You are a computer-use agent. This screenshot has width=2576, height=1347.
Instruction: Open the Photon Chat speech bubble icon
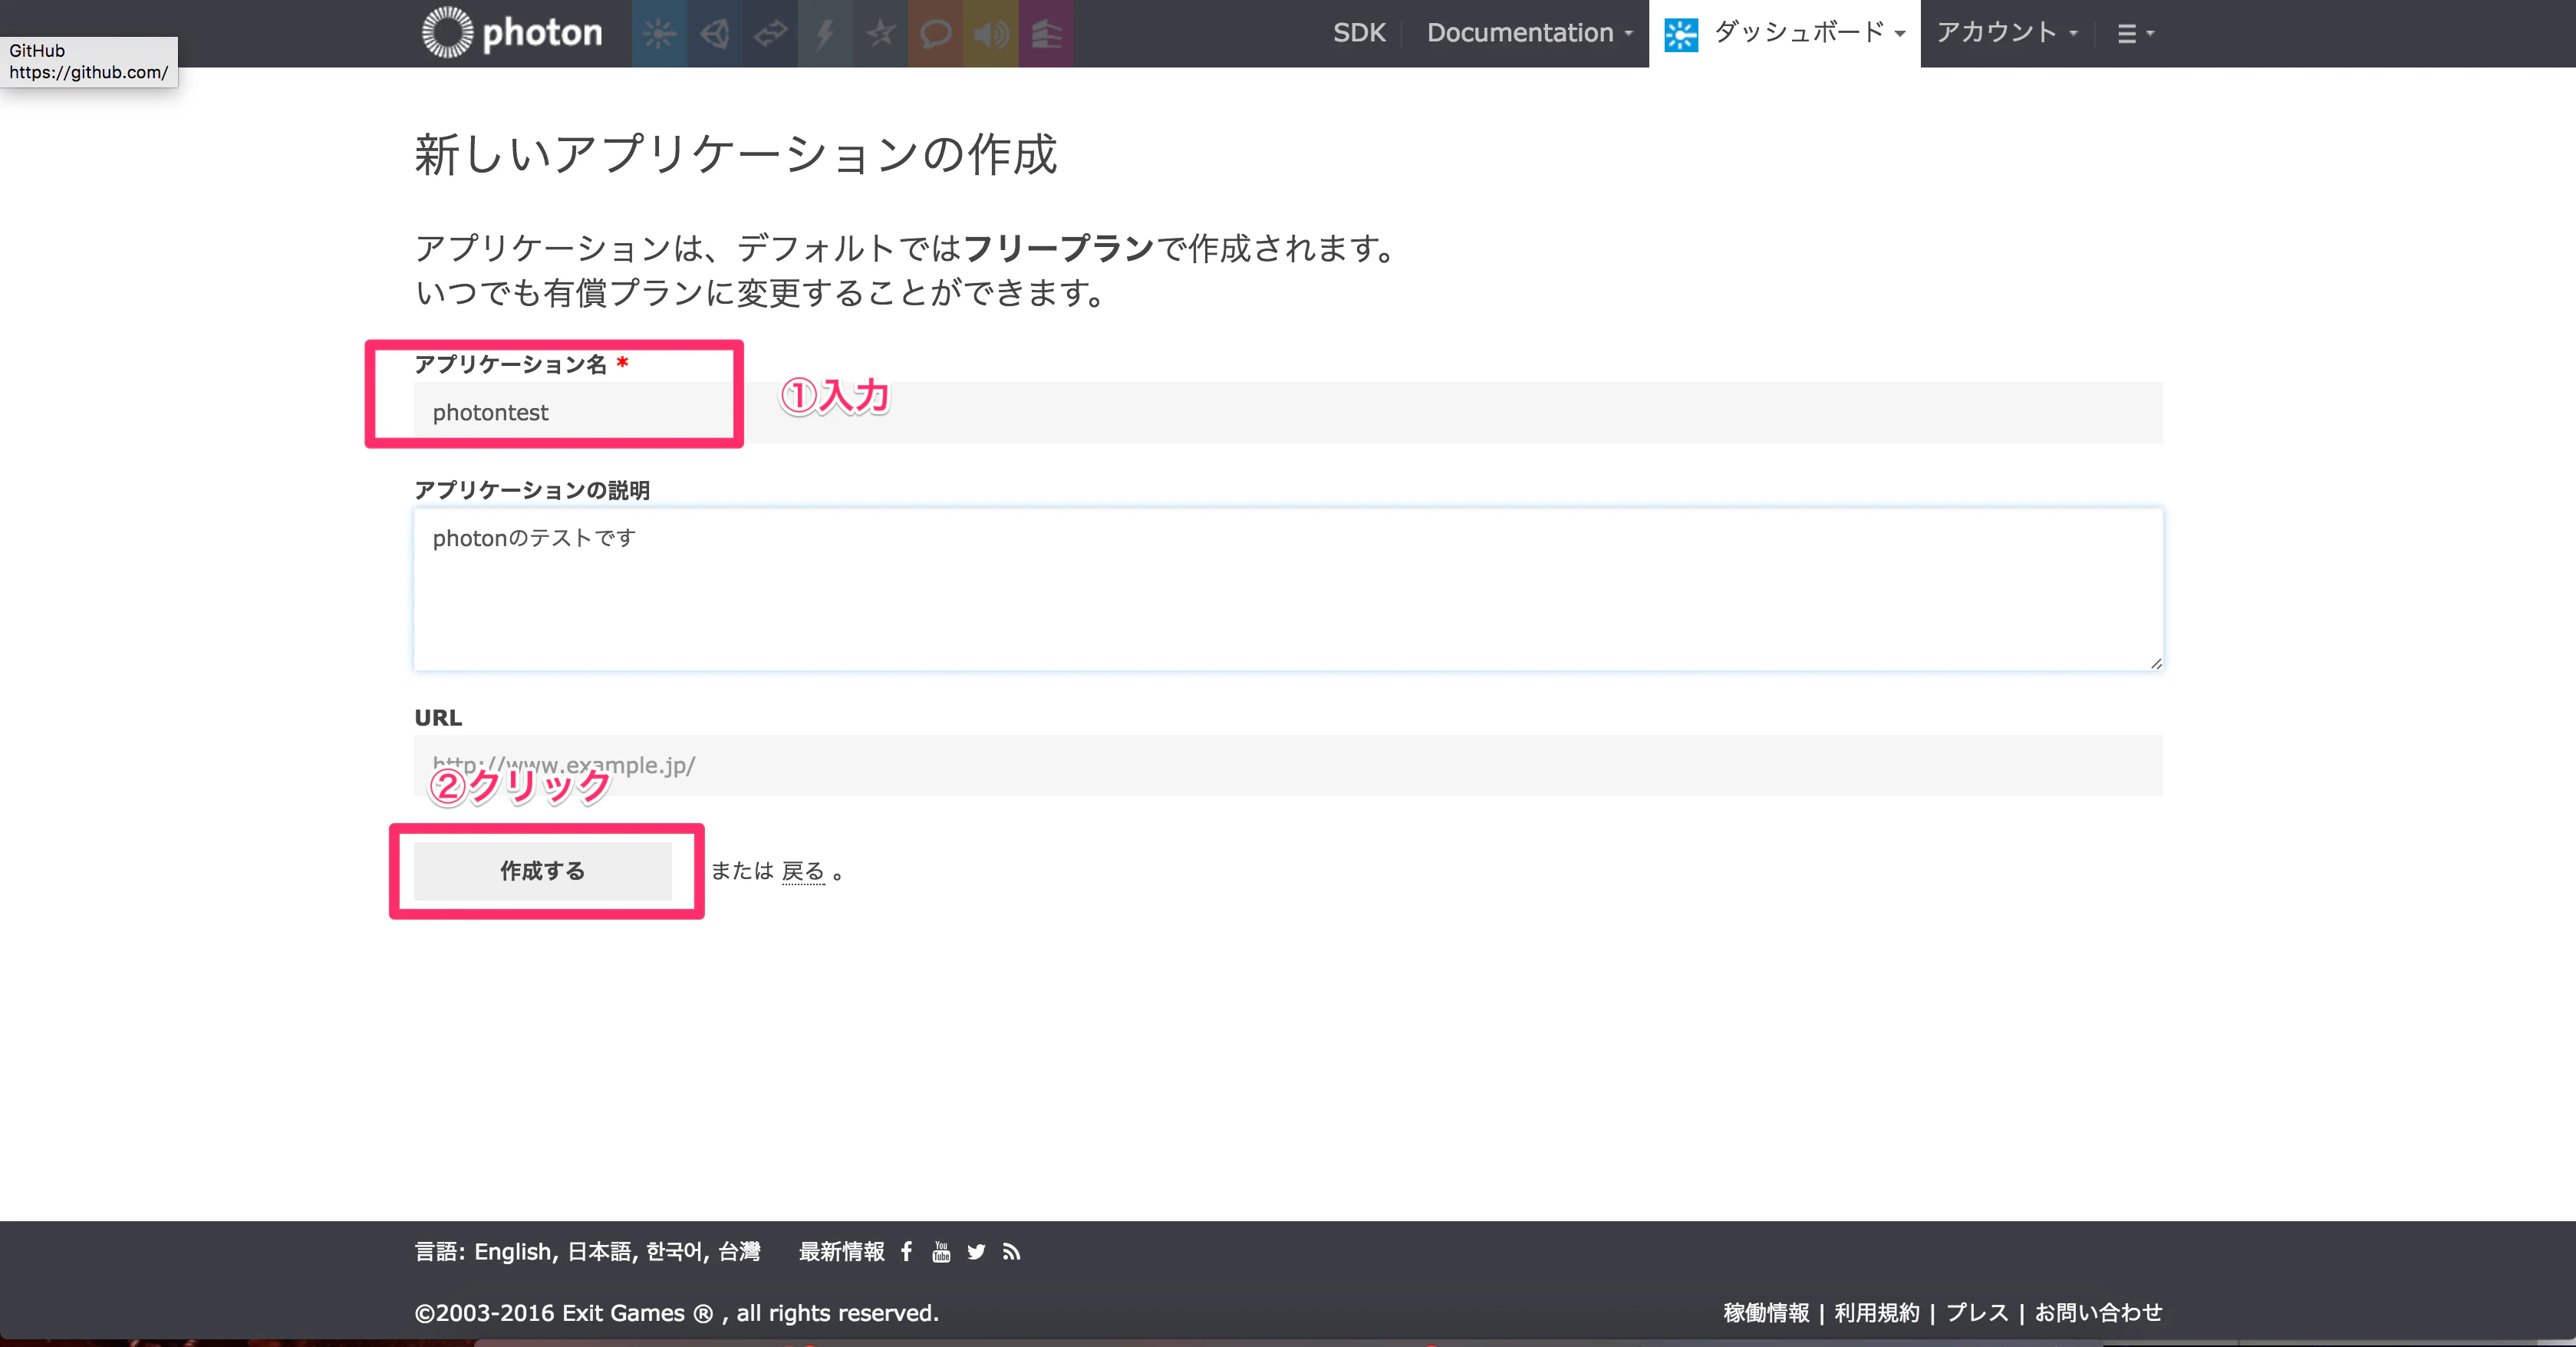tap(935, 34)
